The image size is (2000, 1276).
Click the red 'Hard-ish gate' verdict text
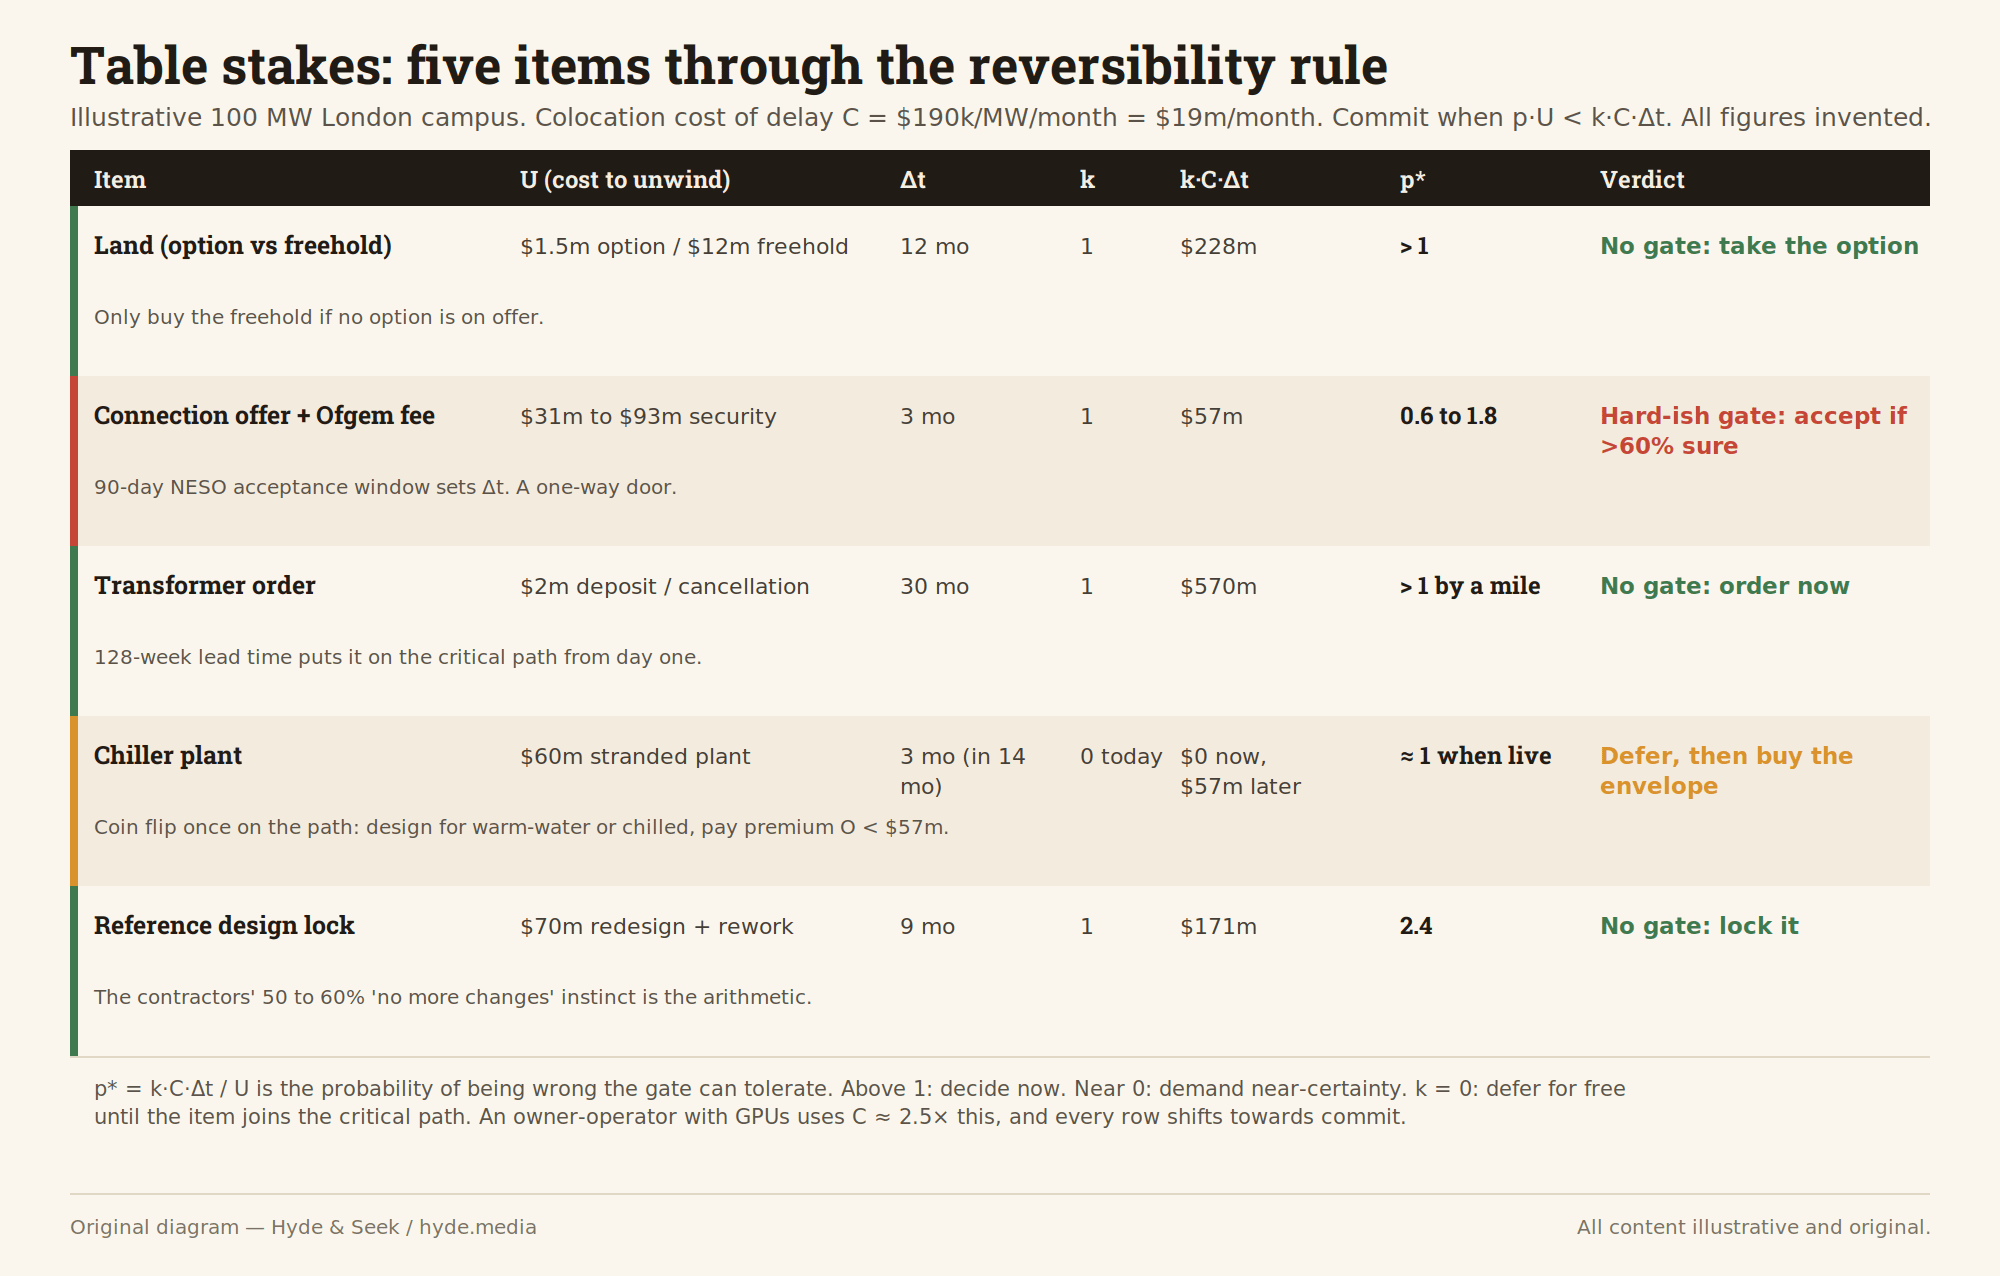[x=1753, y=431]
